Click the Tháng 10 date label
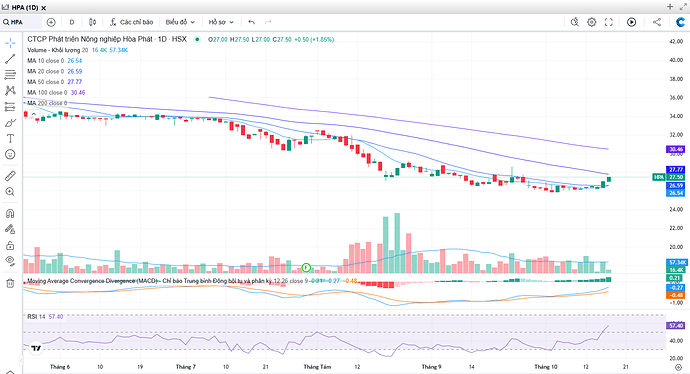The height and width of the screenshot is (374, 690). [546, 367]
